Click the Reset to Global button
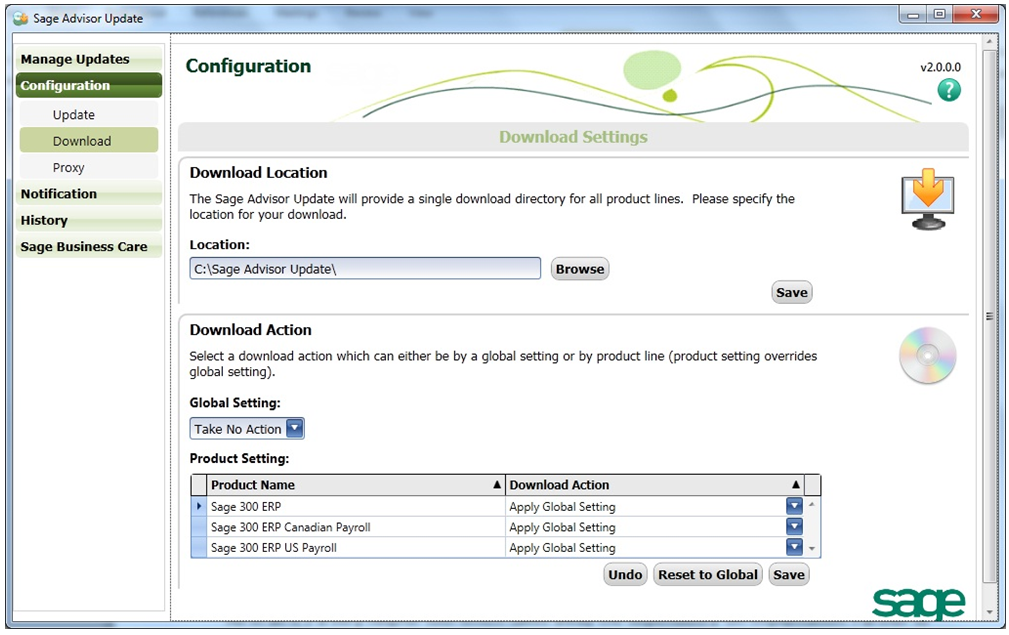Screen dimensions: 1009x635 [708, 575]
